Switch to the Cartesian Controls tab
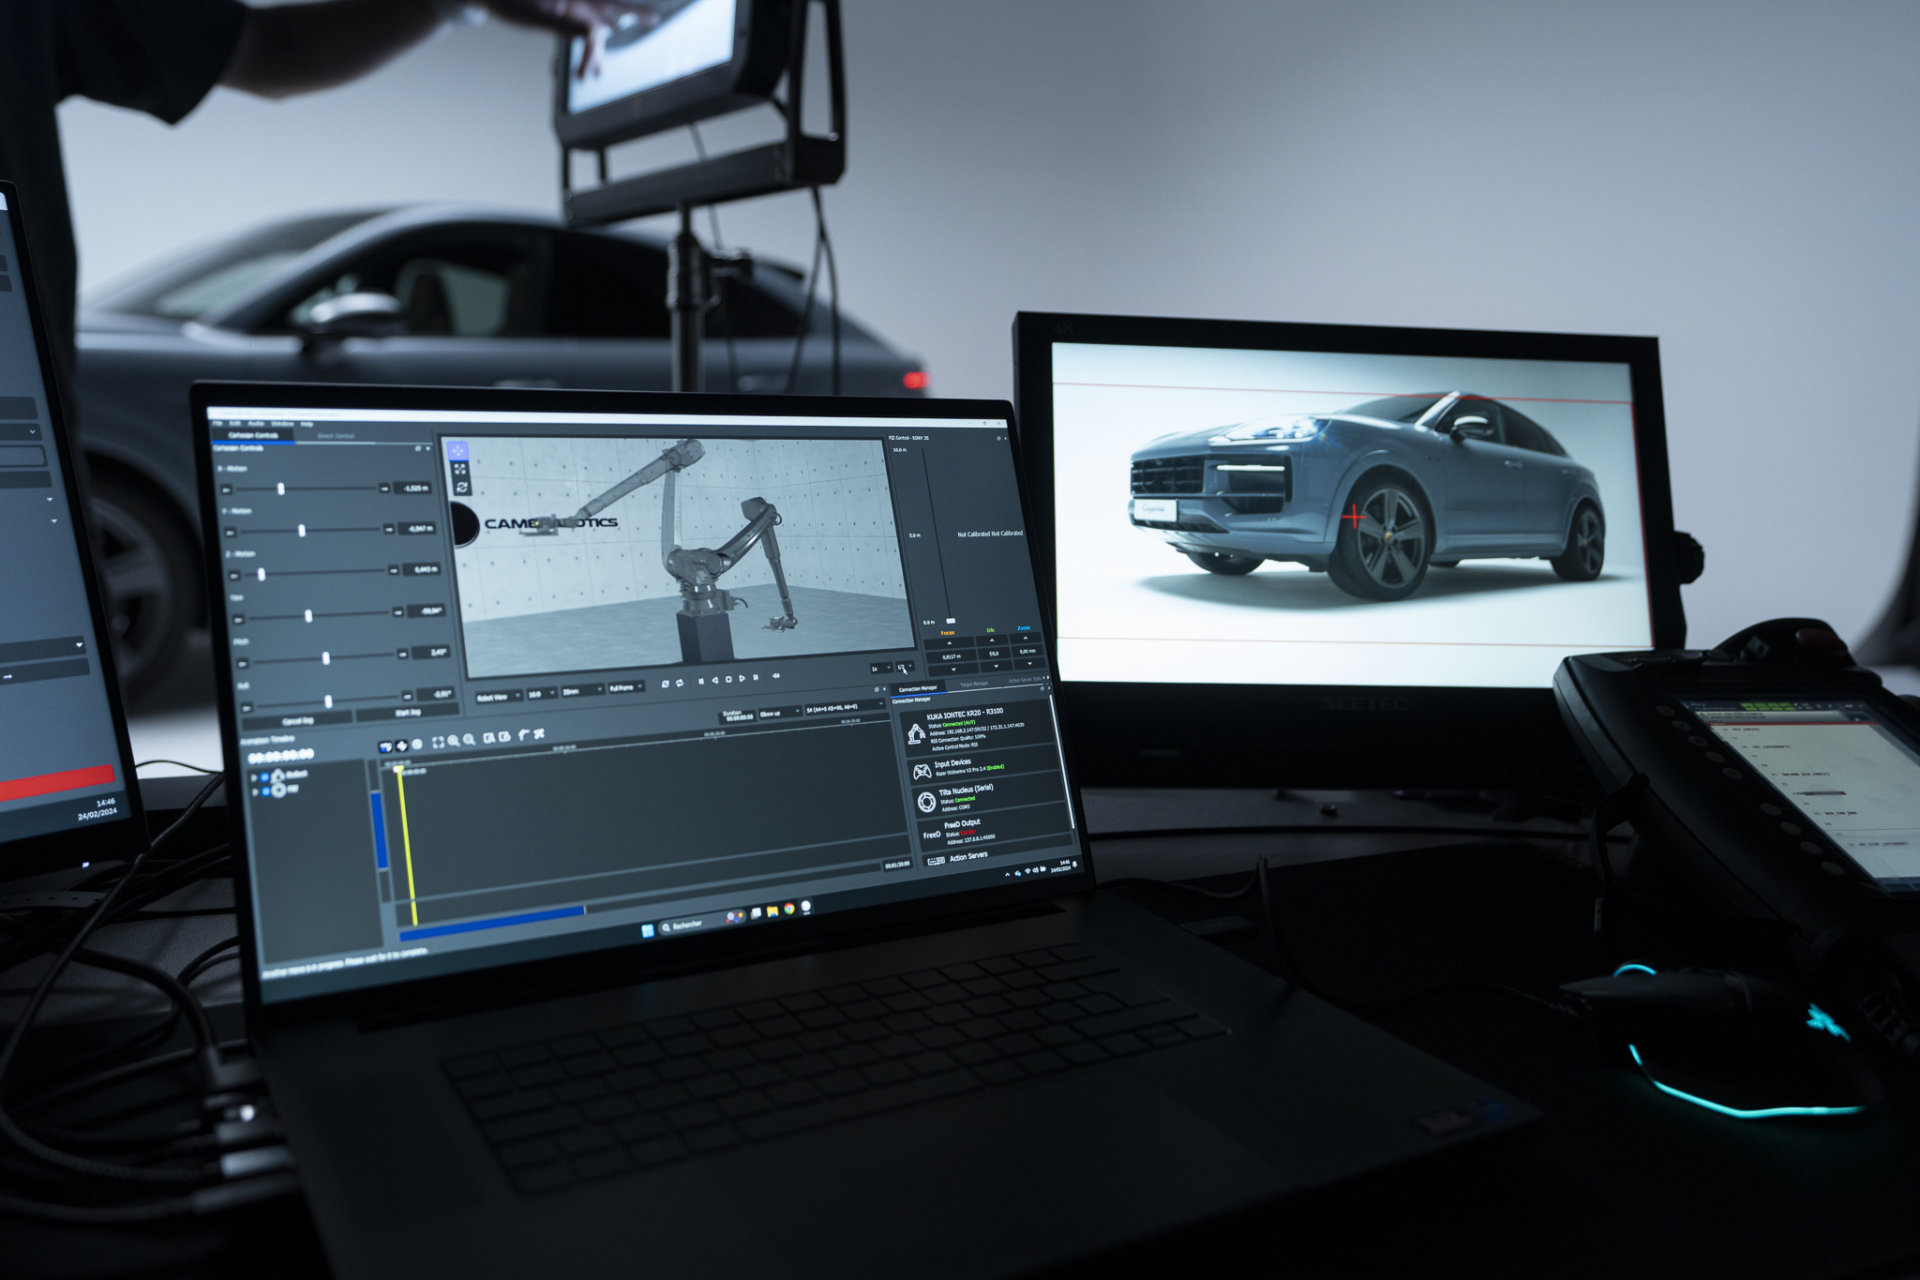Image resolution: width=1920 pixels, height=1280 pixels. (253, 435)
